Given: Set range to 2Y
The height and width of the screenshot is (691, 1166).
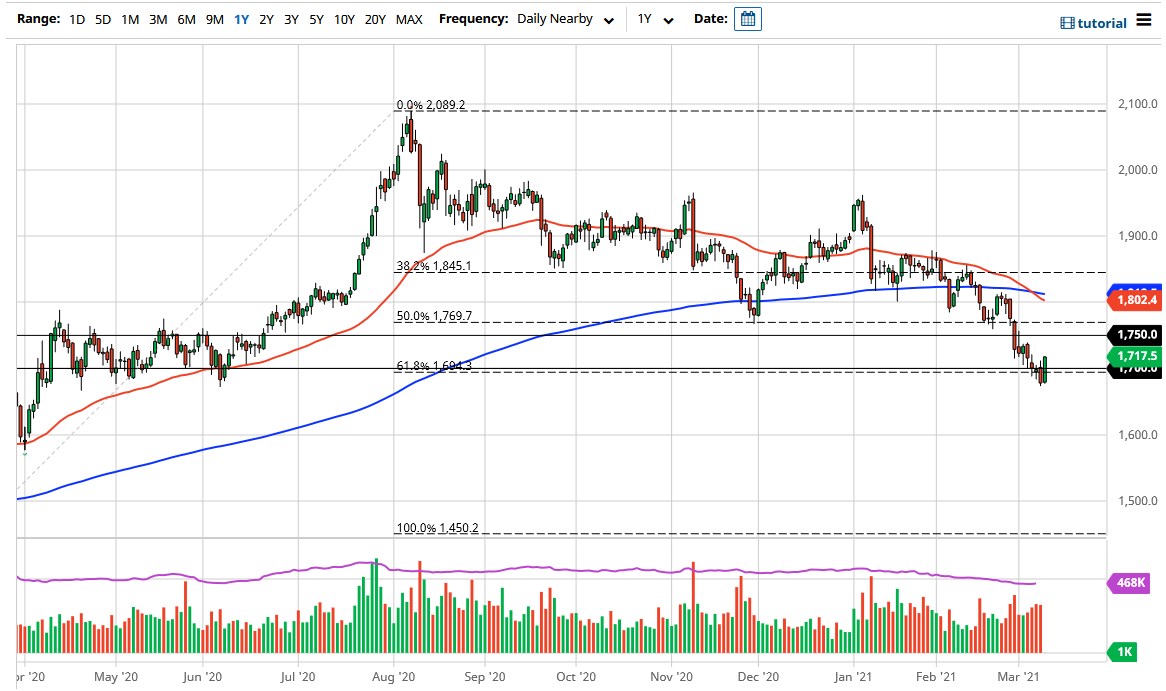Looking at the screenshot, I should coord(266,19).
